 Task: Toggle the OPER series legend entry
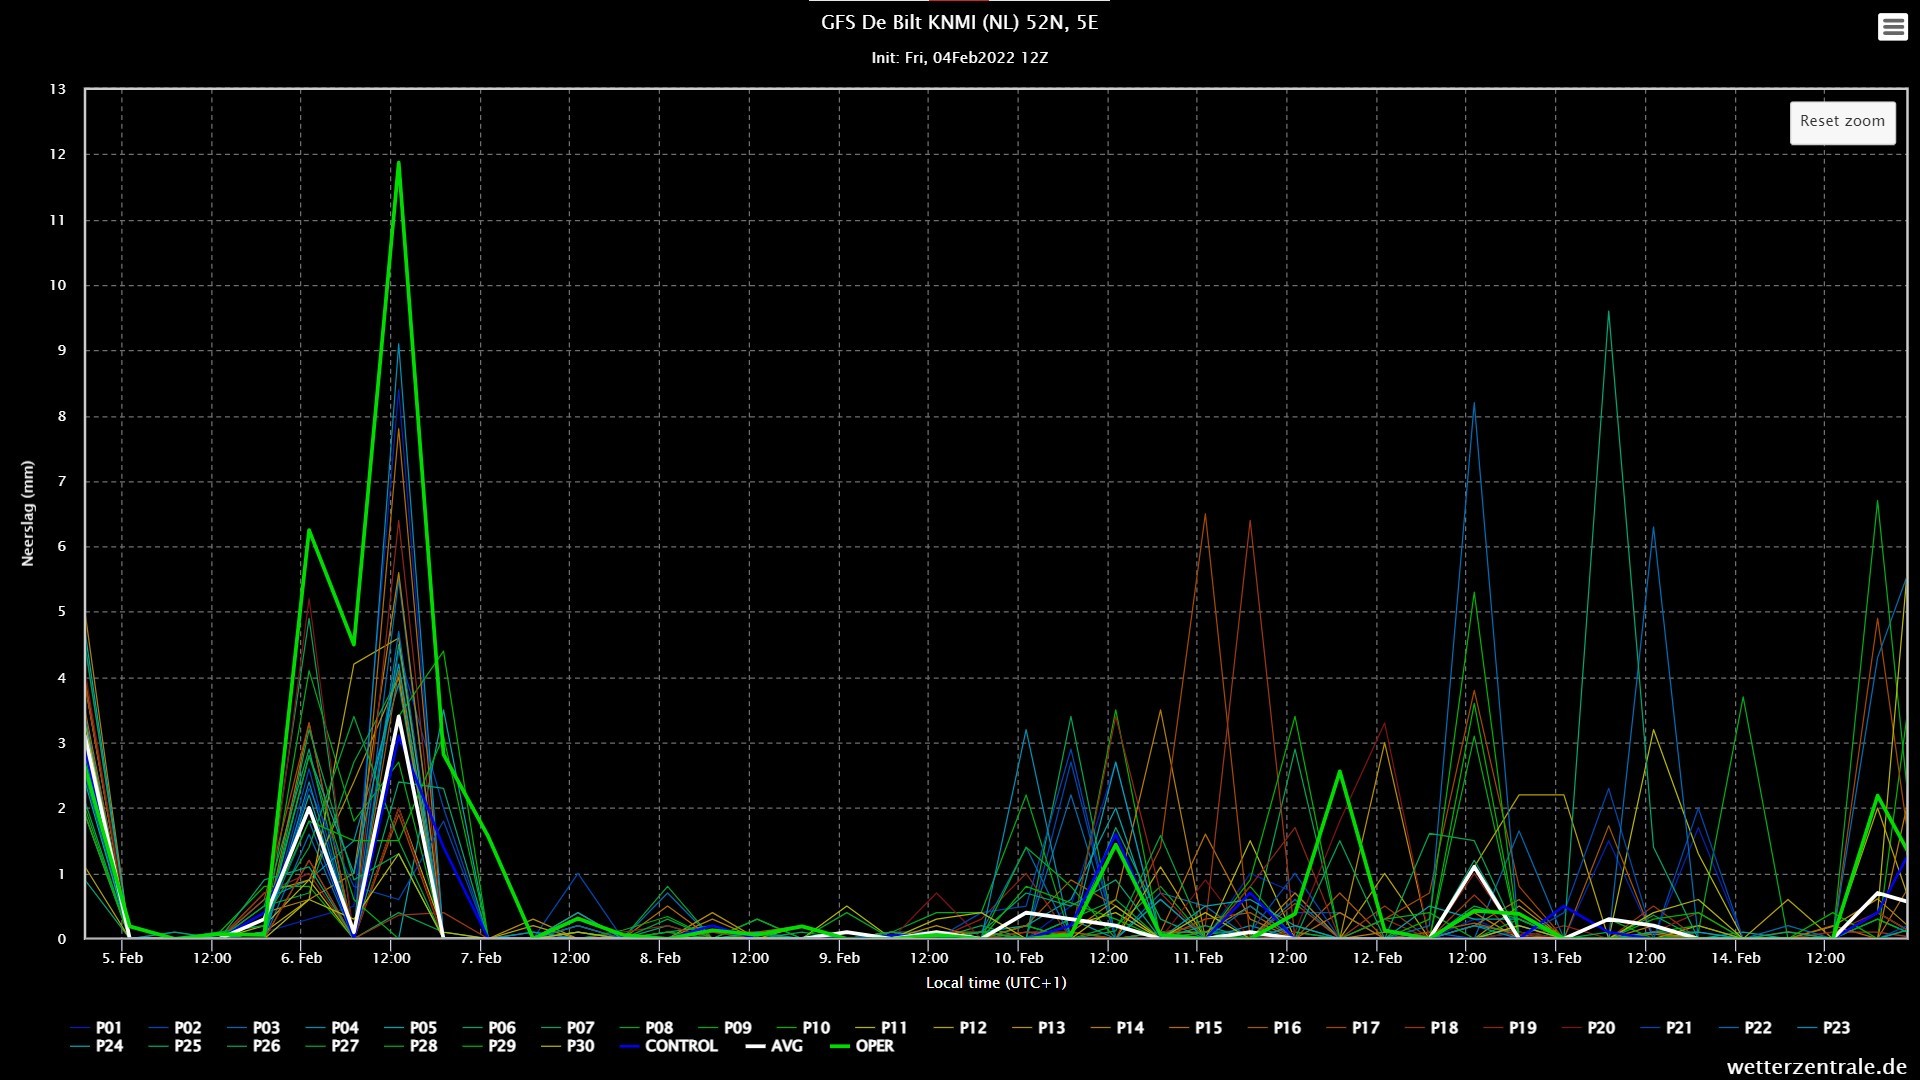tap(874, 1046)
